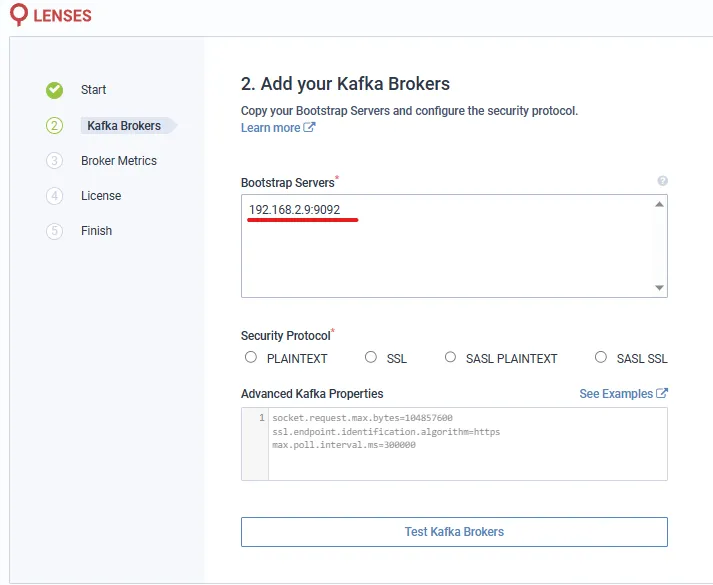Click the line number 1 gutter
The image size is (713, 585).
(x=261, y=418)
